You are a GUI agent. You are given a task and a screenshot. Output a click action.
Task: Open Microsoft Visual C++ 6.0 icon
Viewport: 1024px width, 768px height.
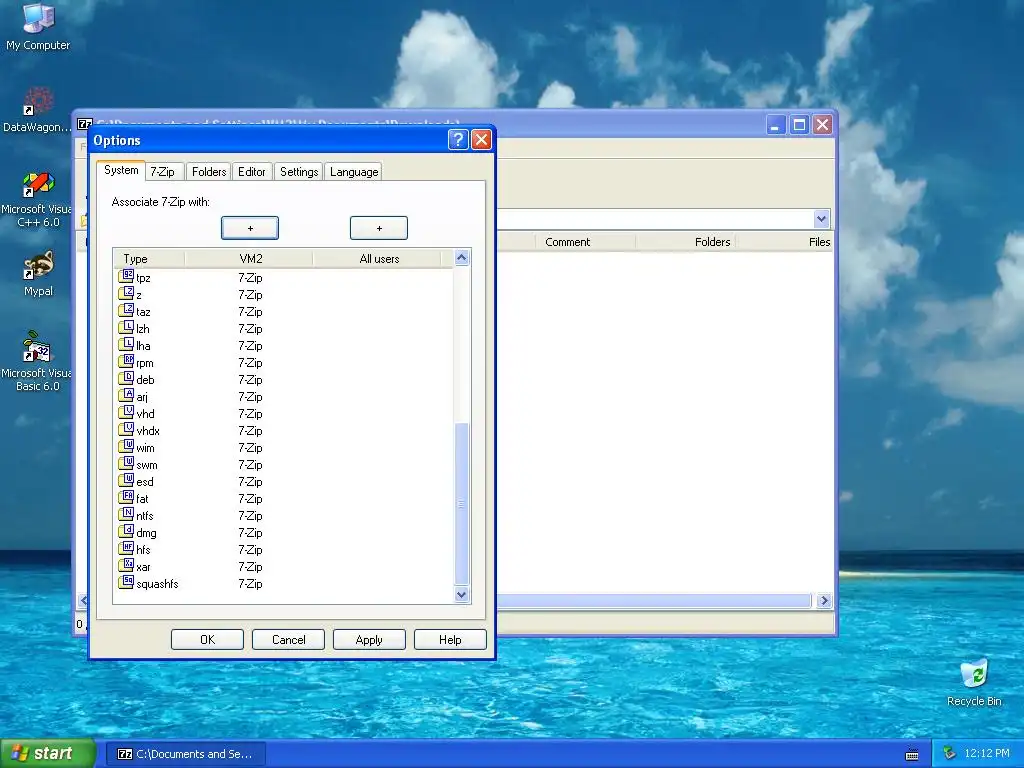point(37,199)
